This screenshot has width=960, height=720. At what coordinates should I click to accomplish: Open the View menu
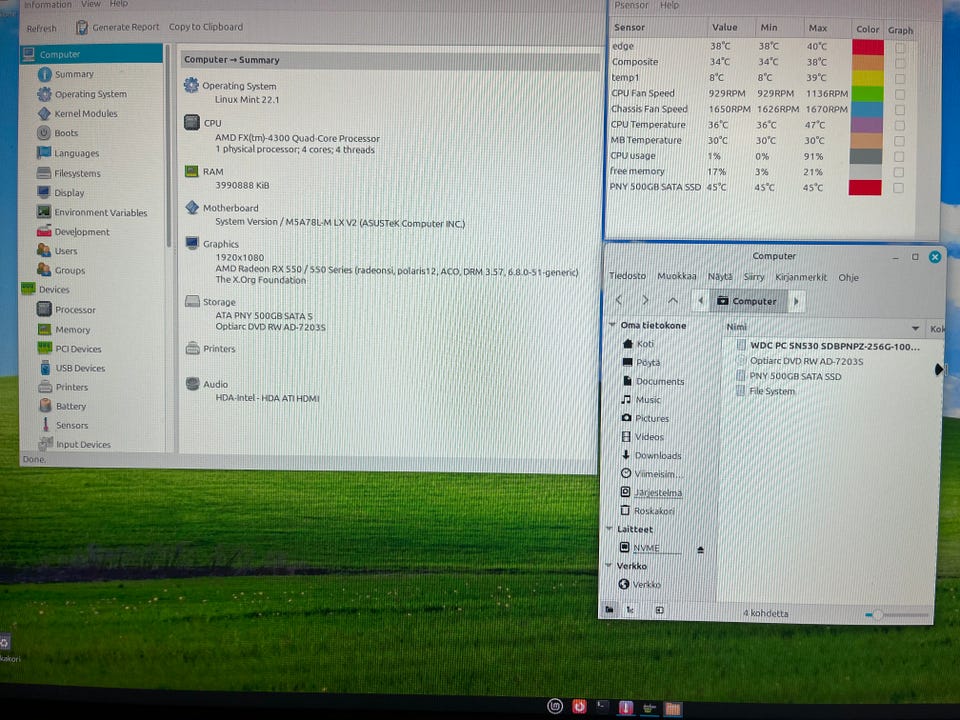[91, 4]
